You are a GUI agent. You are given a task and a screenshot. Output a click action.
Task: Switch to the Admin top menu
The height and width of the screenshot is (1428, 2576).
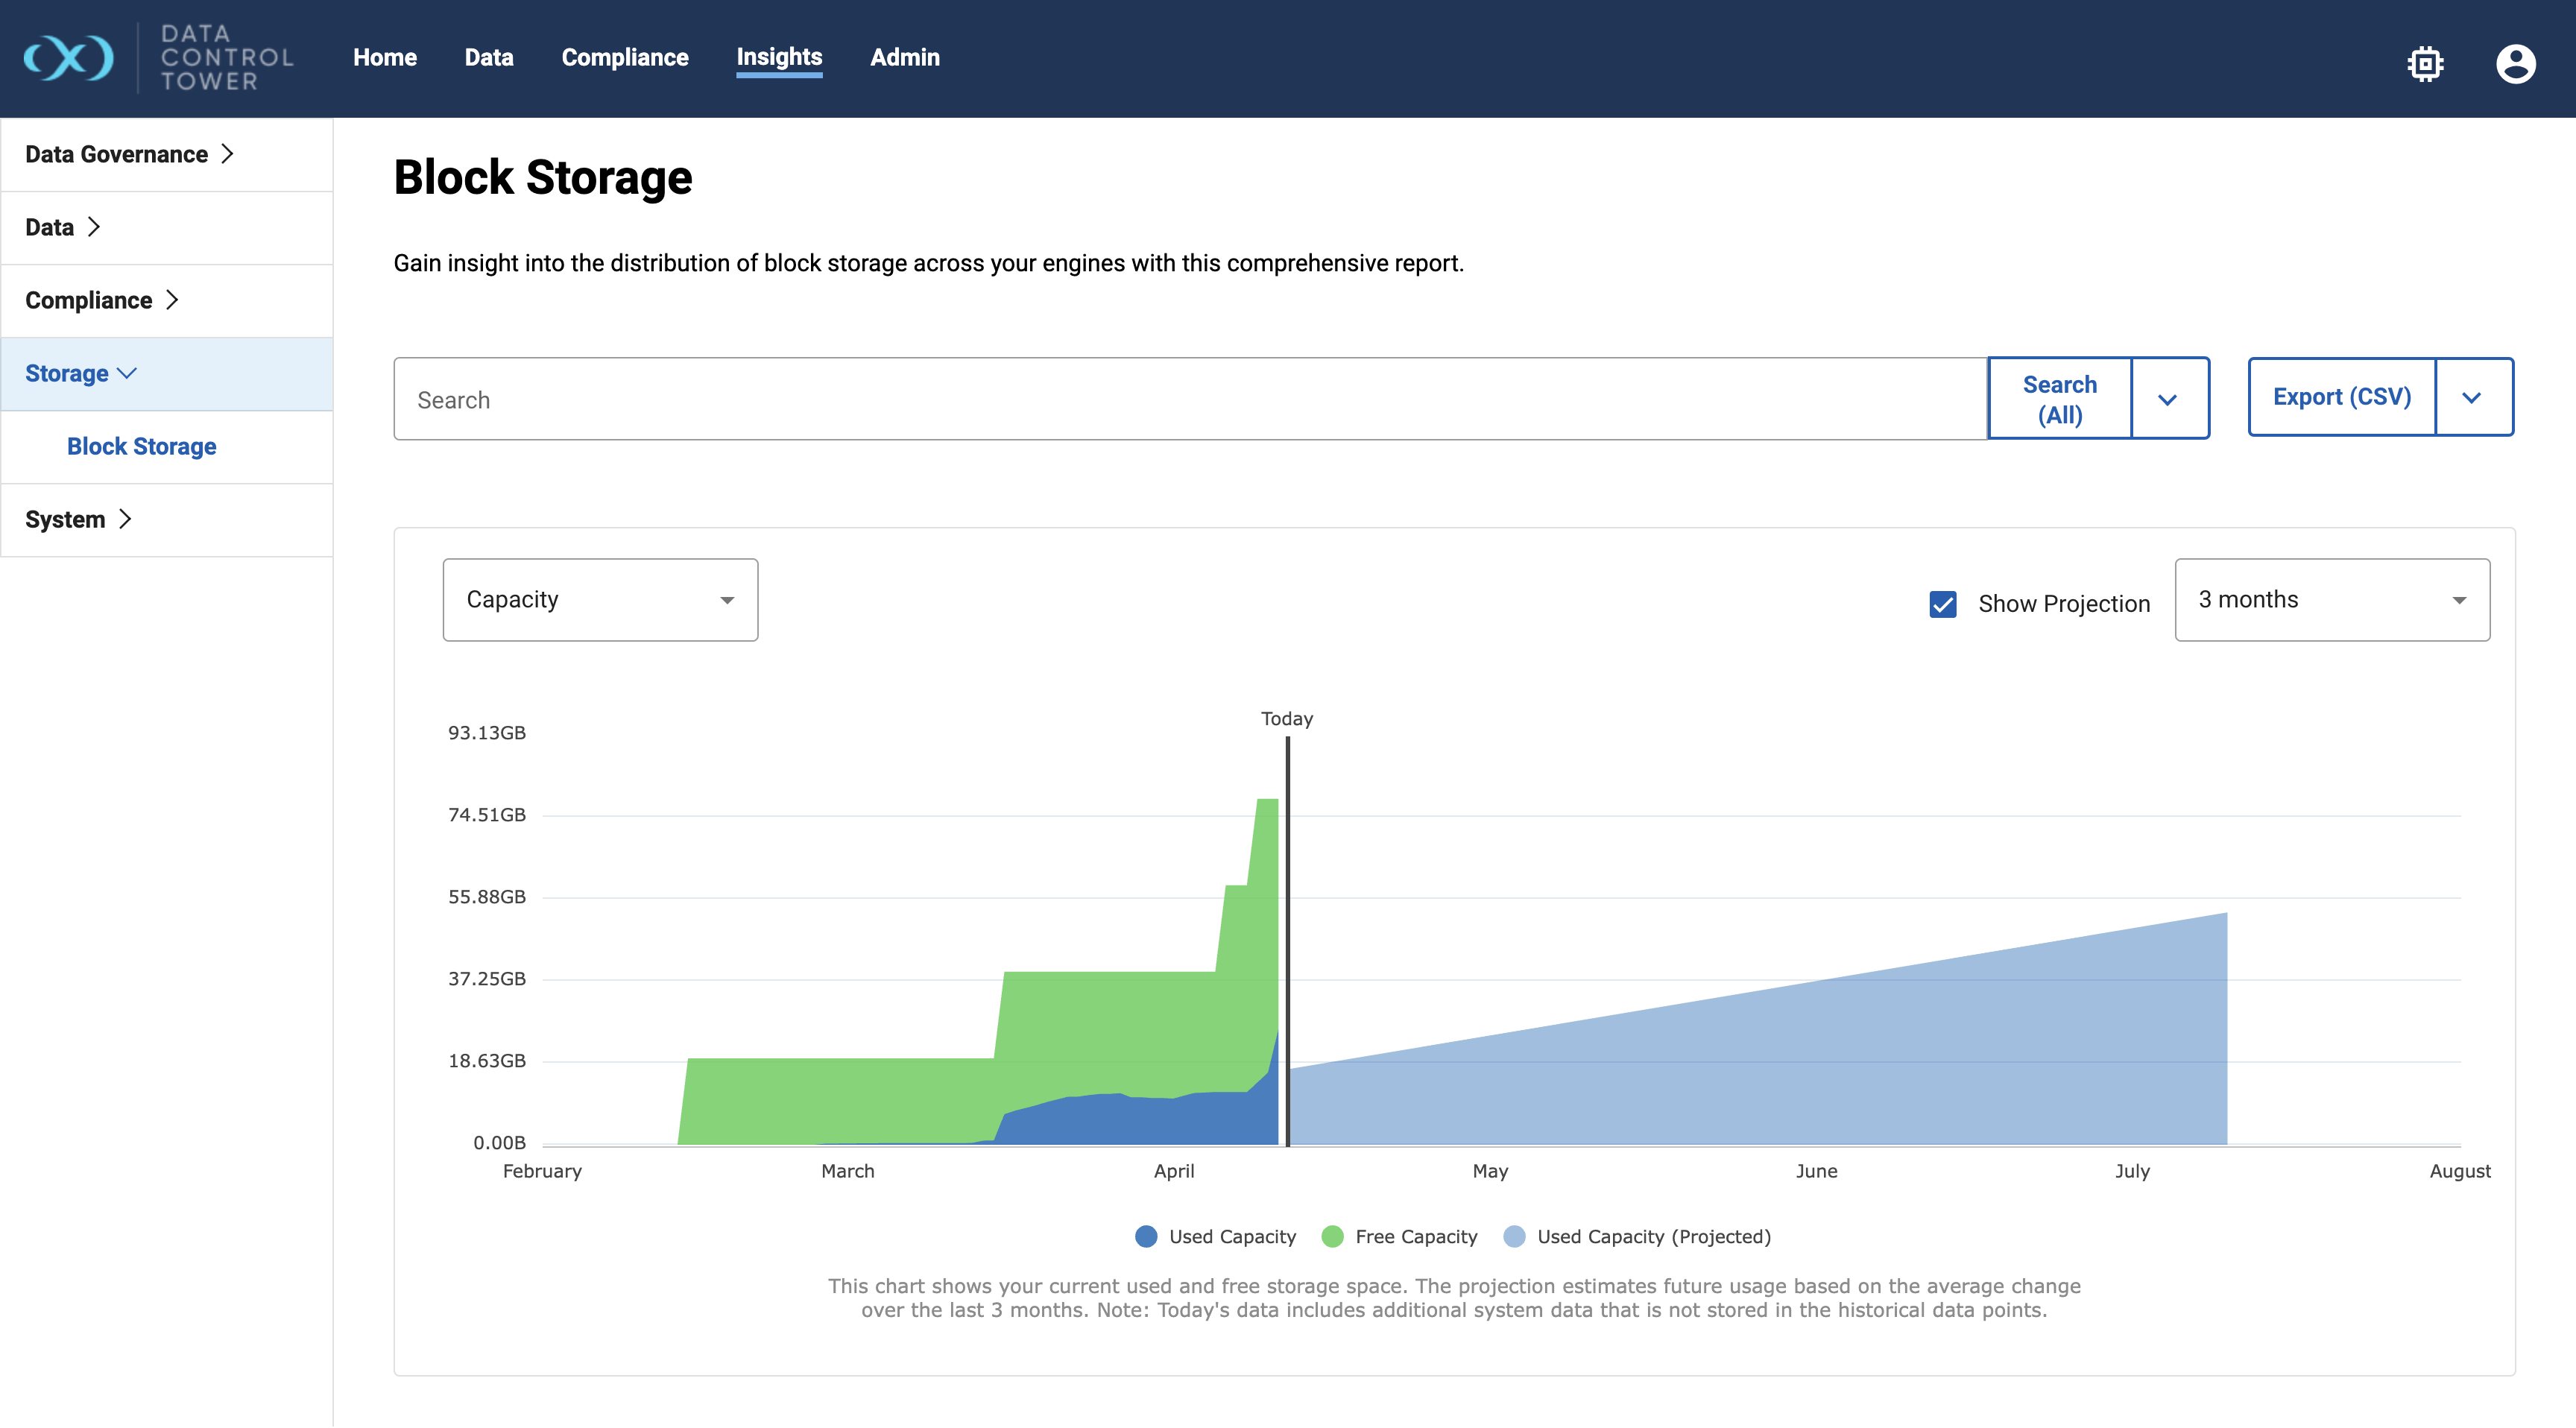904,58
